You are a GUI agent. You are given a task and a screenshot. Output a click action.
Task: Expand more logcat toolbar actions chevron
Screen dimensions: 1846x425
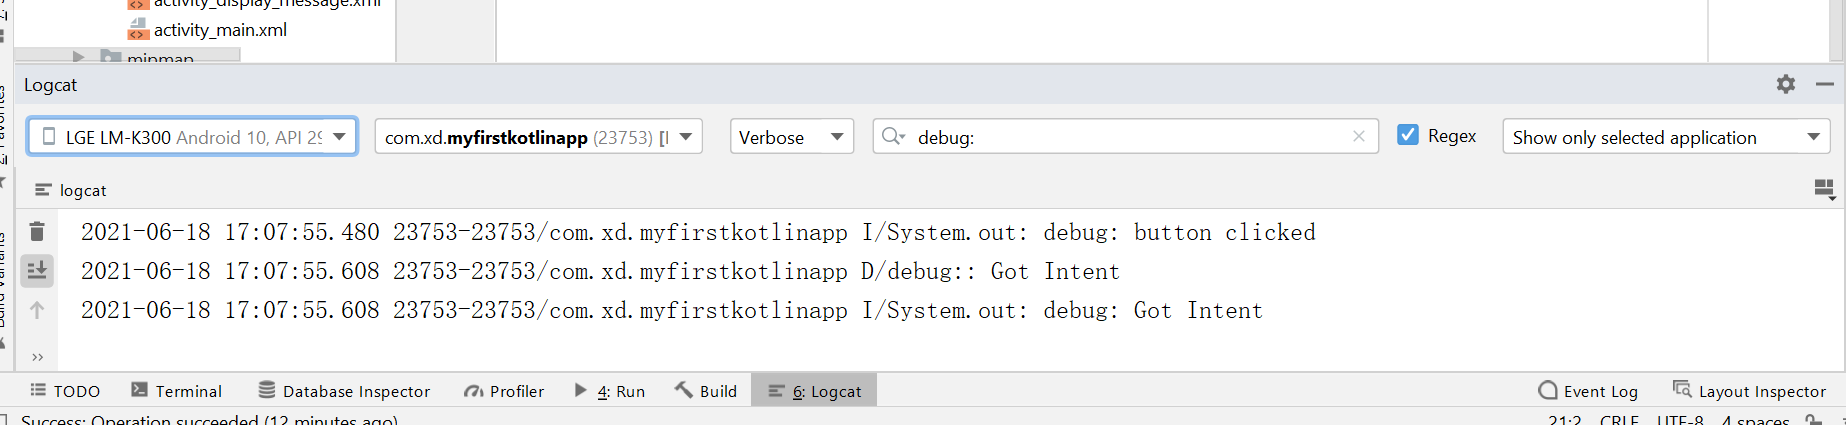pyautogui.click(x=37, y=357)
